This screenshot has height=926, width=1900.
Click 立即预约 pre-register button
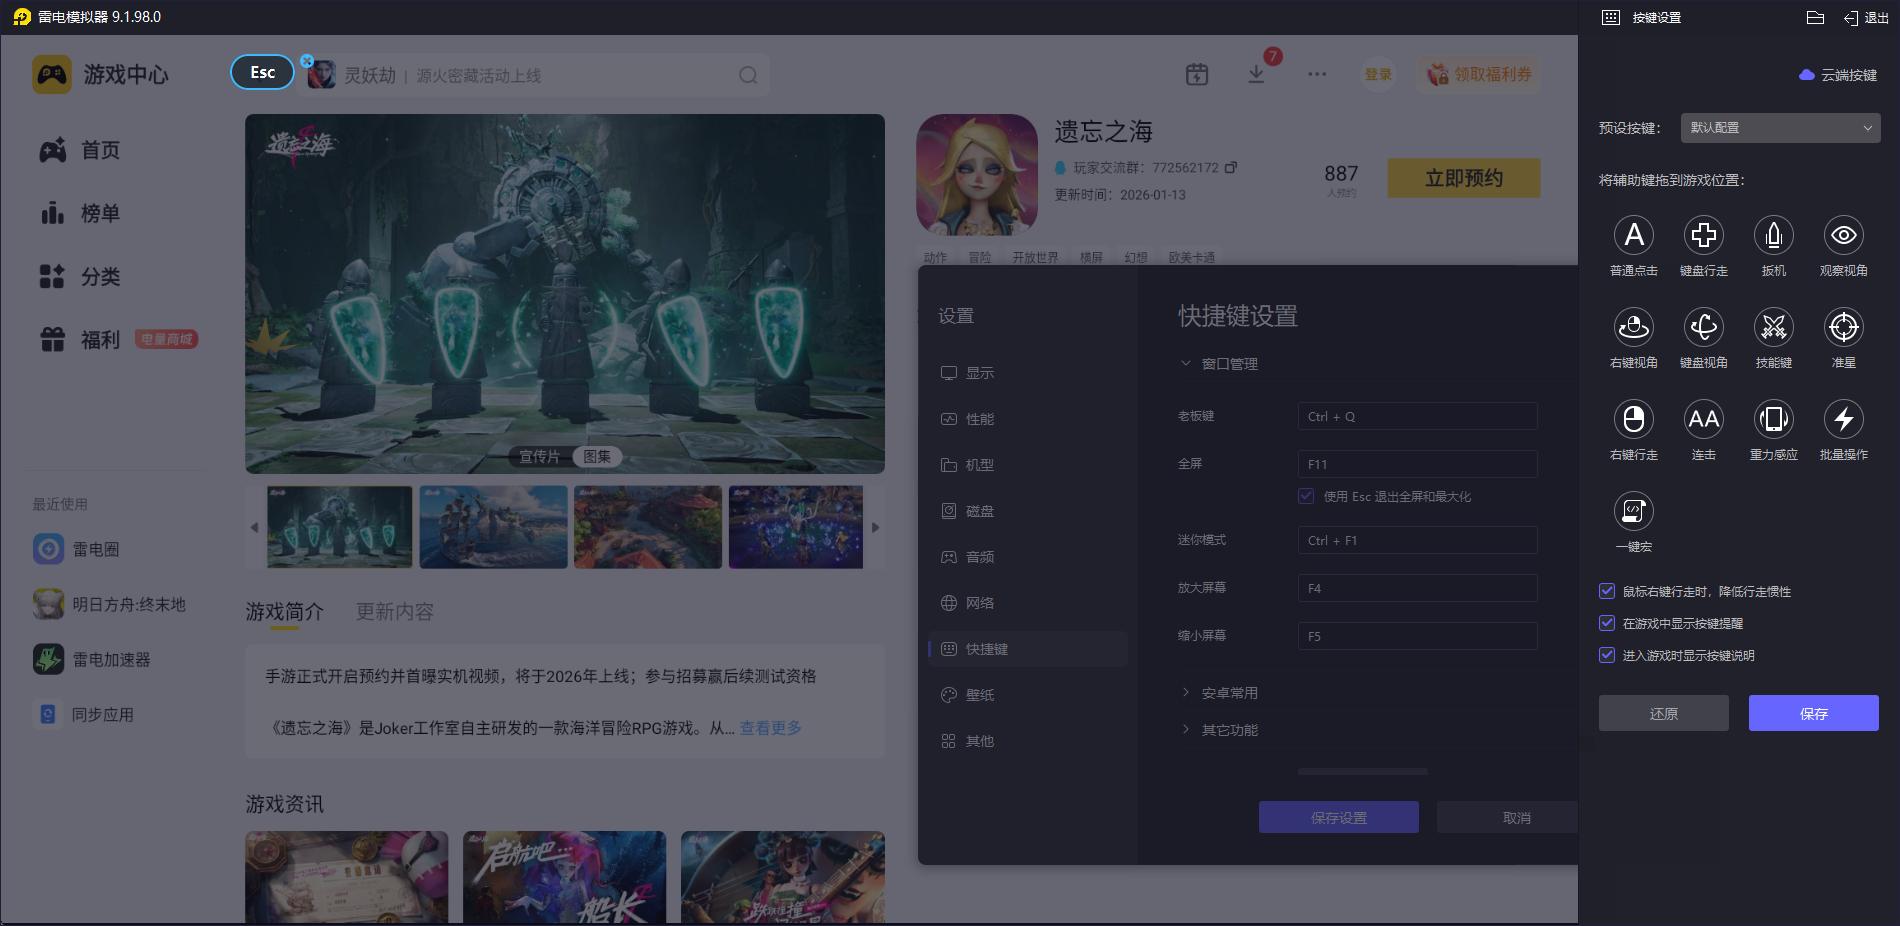tap(1464, 178)
